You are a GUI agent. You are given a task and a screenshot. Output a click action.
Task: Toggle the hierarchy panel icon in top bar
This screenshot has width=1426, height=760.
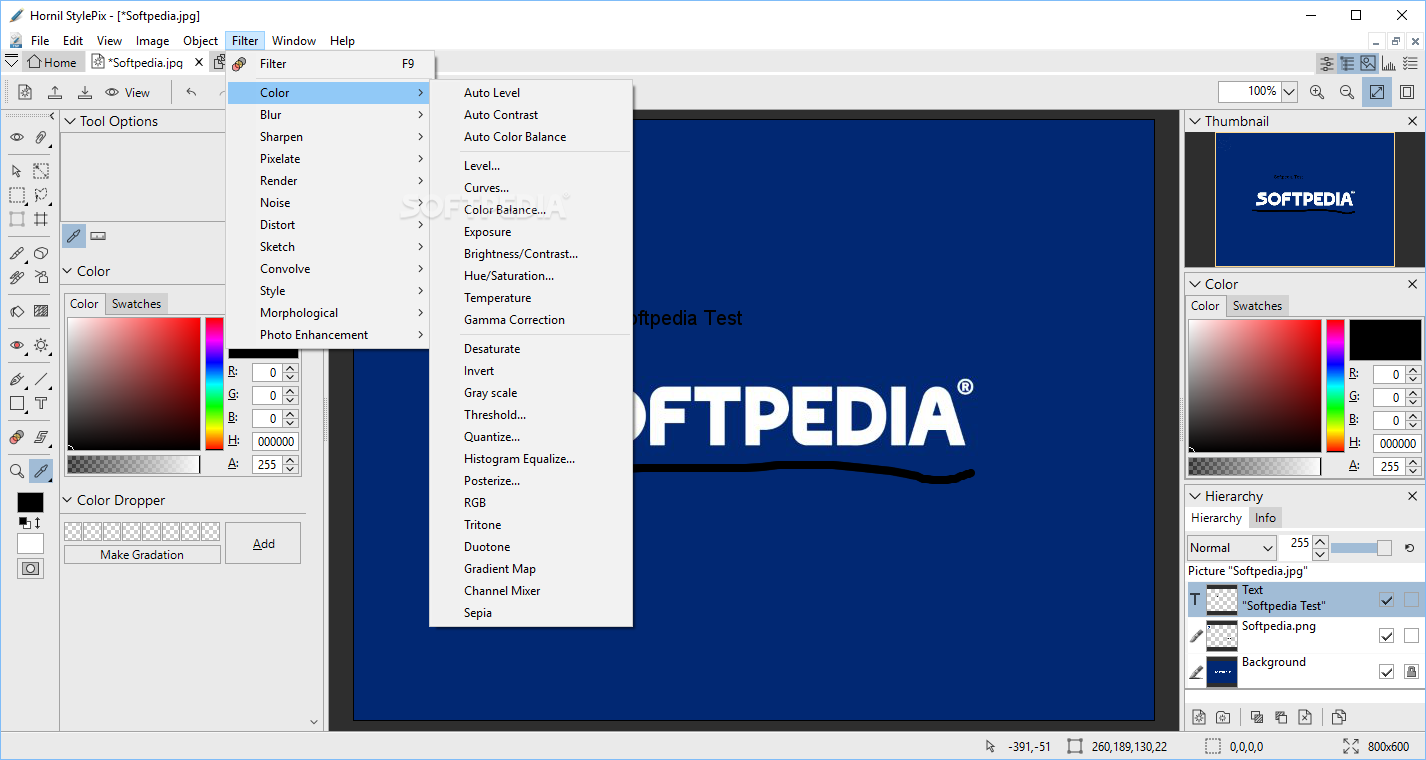(x=1347, y=63)
